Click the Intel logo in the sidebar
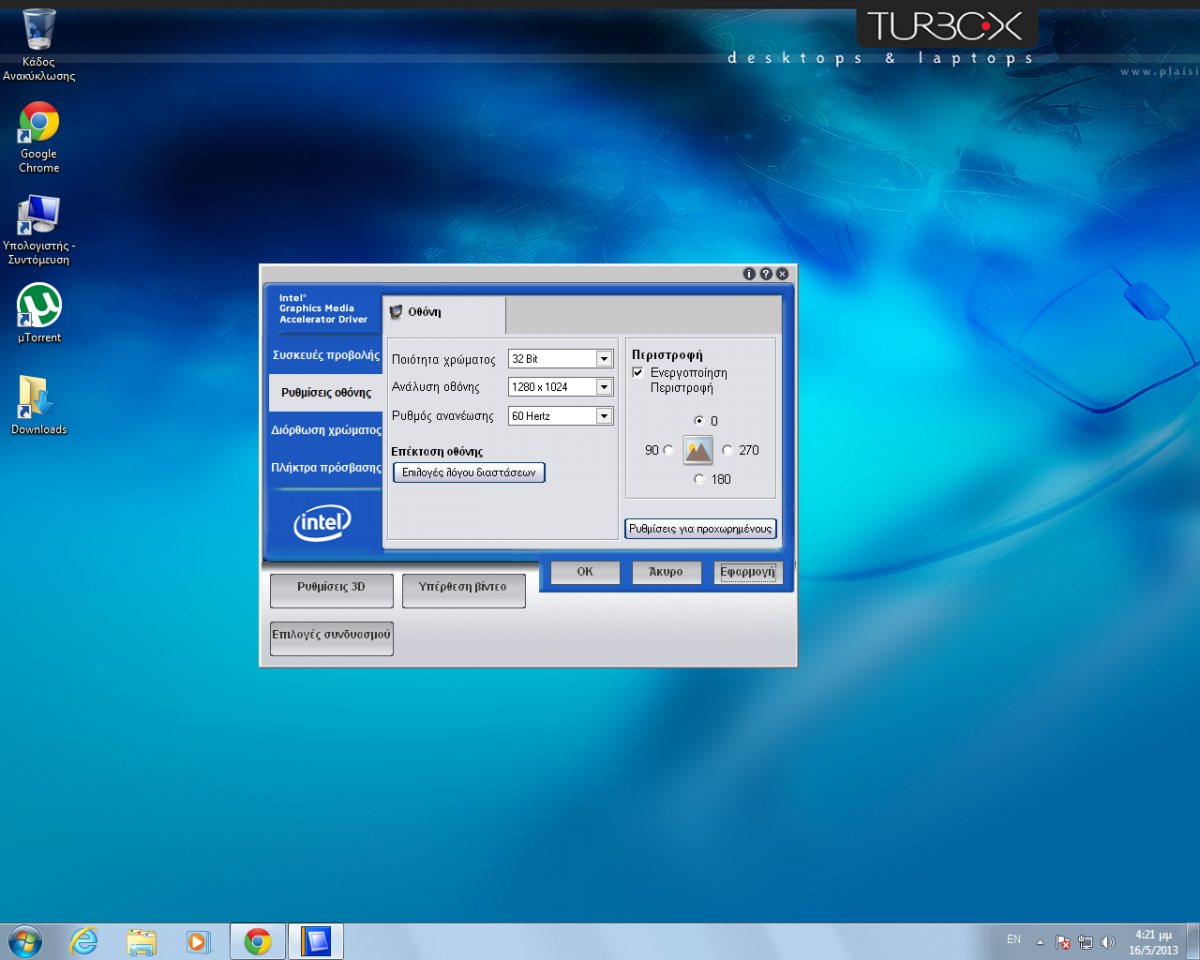 click(x=322, y=522)
